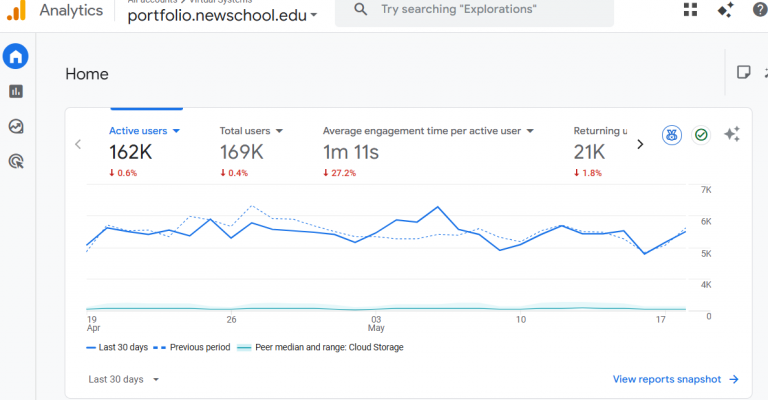Viewport: 768px width, 400px height.
Task: Click the 7K y-axis label
Action: (706, 190)
